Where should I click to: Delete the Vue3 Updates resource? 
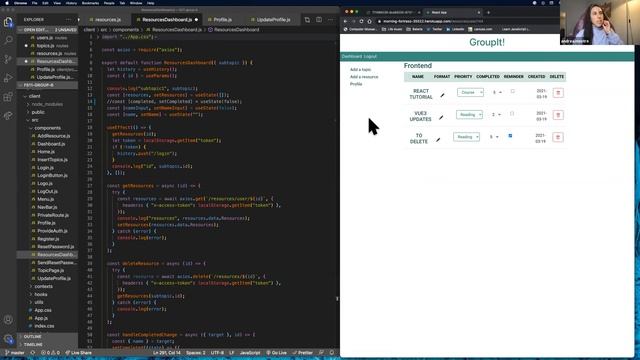558,115
